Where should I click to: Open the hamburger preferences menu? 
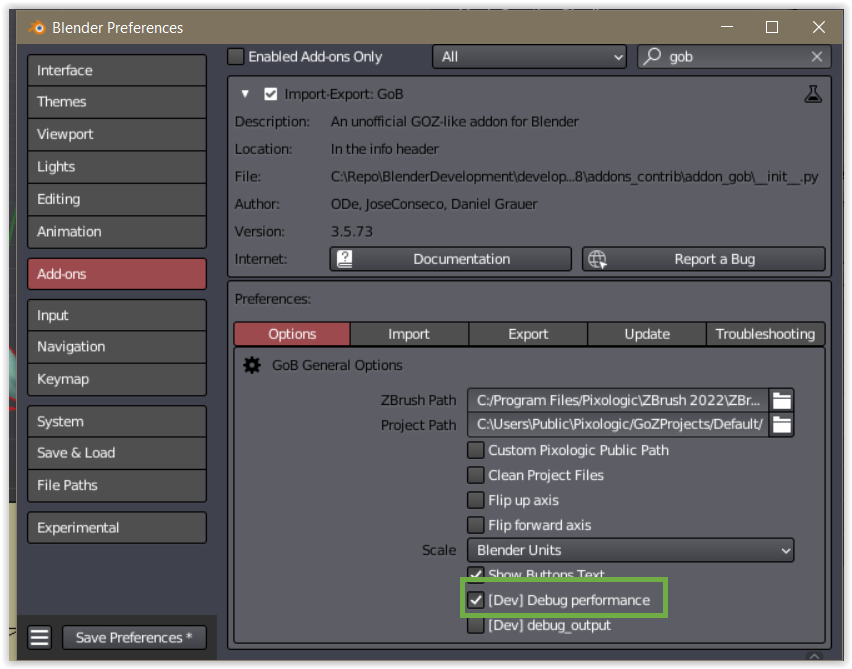pyautogui.click(x=40, y=637)
